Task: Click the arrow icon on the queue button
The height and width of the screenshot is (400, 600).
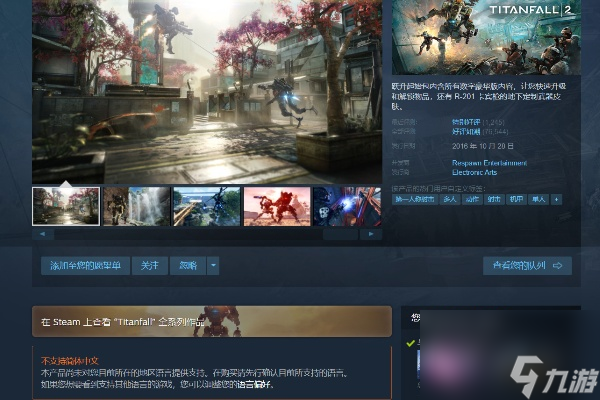Action: click(x=558, y=266)
